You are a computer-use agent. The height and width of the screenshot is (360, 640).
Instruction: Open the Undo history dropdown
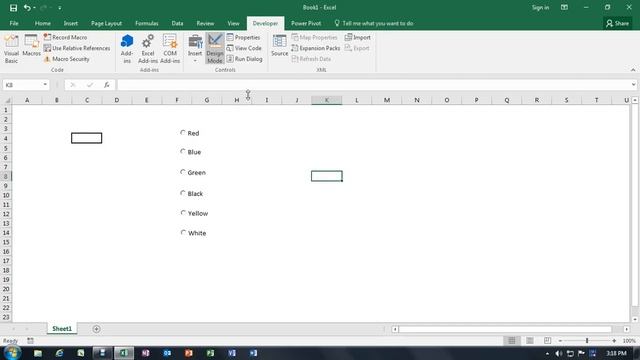[34, 8]
